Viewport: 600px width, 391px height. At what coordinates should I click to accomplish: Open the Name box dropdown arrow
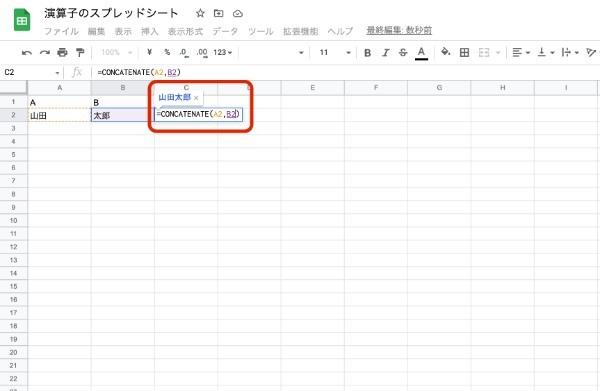pyautogui.click(x=57, y=73)
